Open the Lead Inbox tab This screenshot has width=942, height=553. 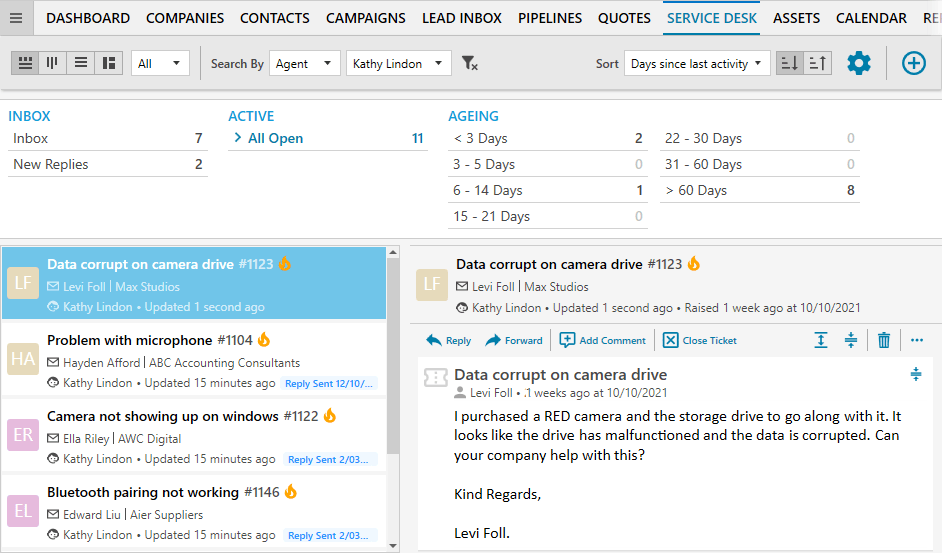pos(461,18)
